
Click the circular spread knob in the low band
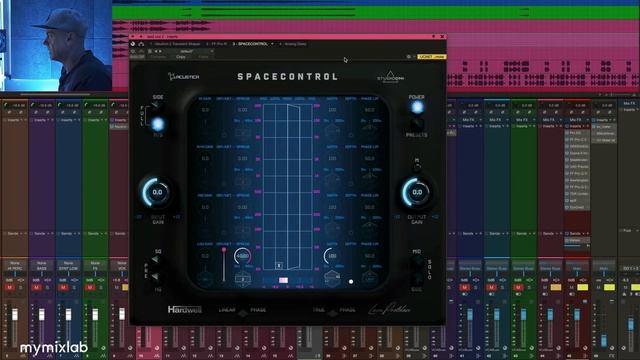coord(242,256)
